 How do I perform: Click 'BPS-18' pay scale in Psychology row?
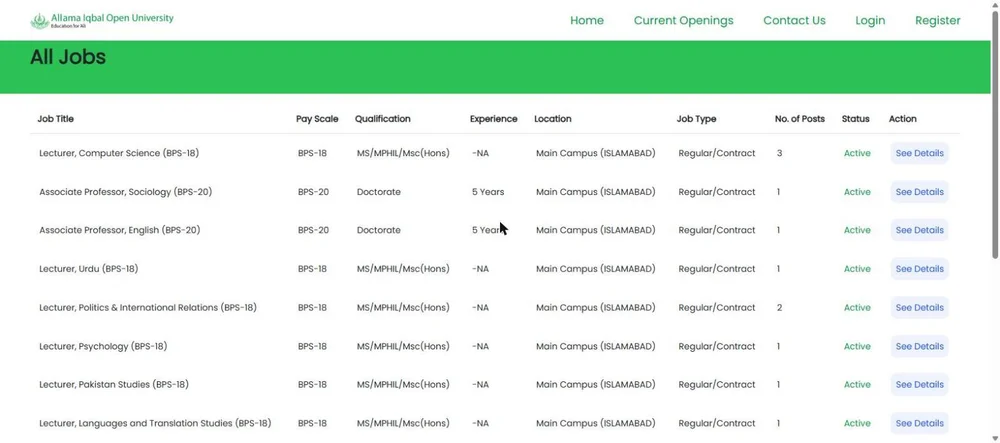click(312, 346)
